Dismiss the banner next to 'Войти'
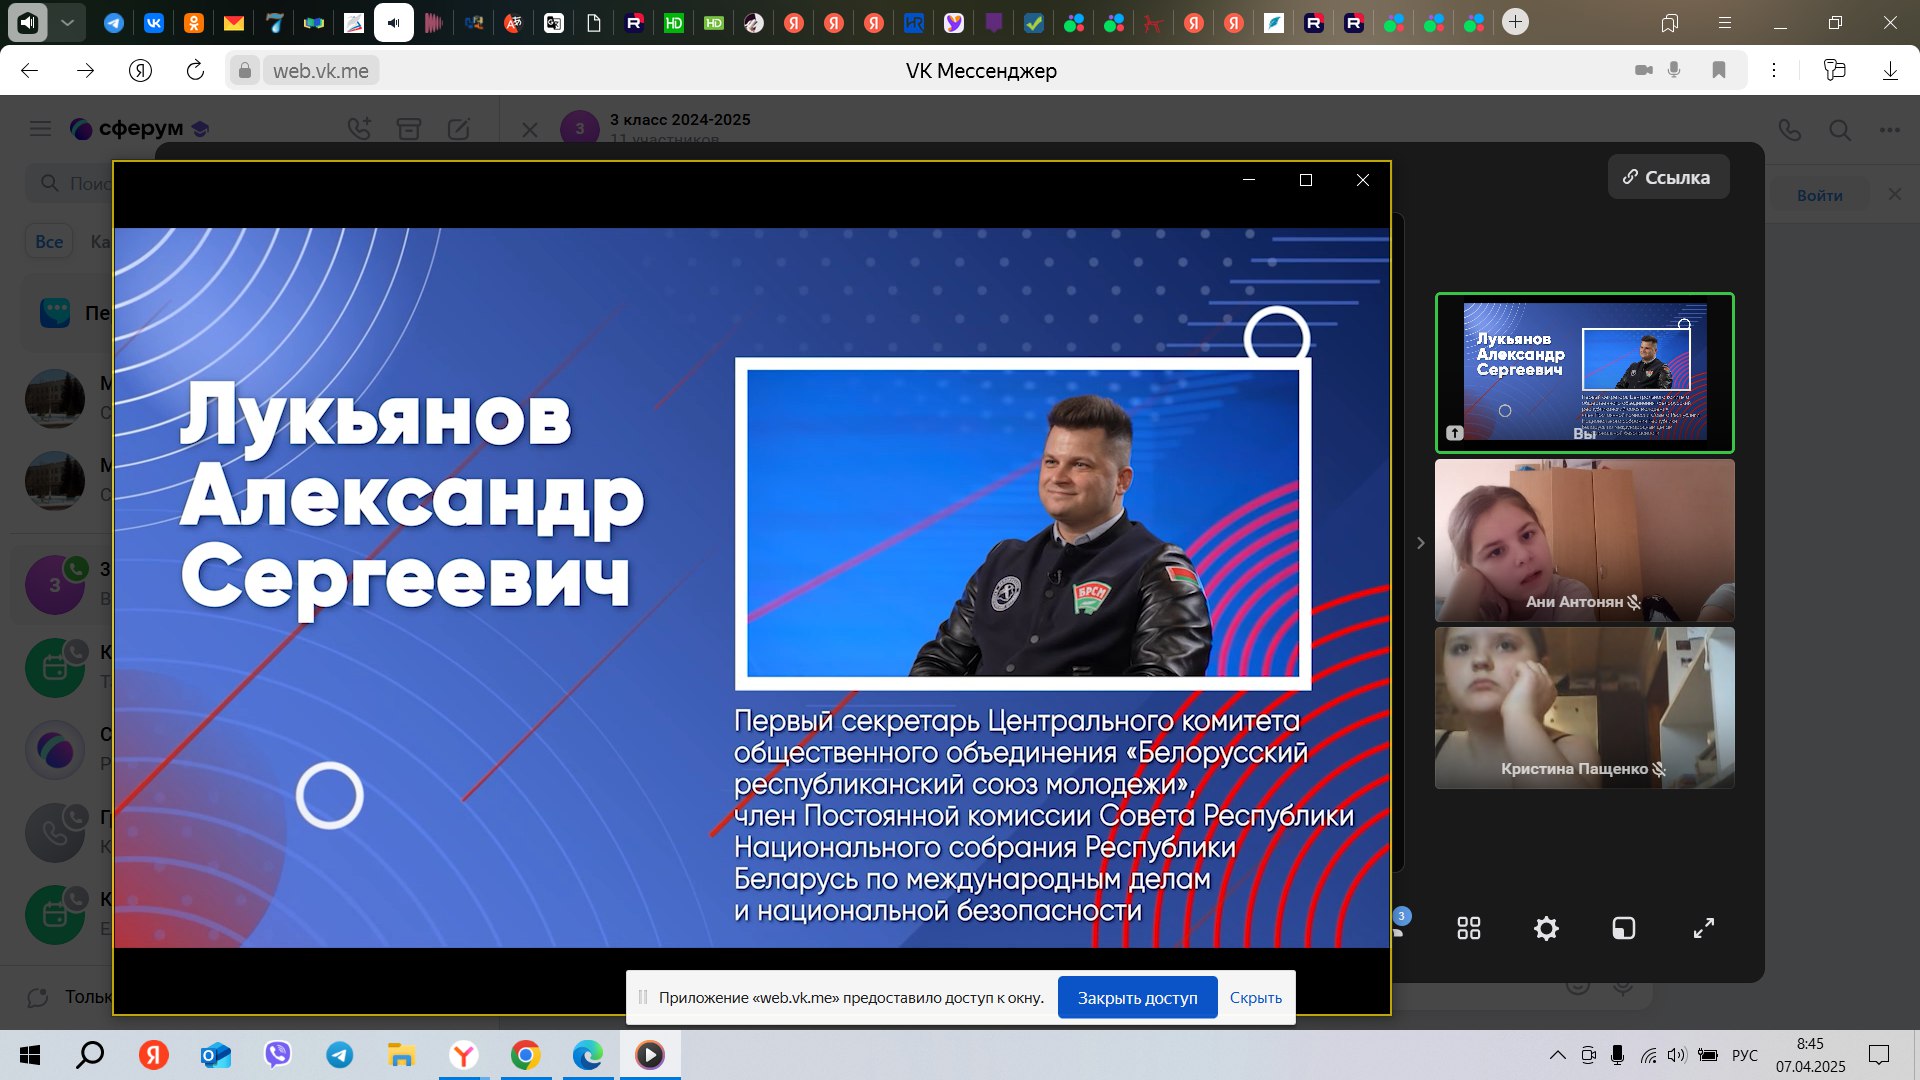Image resolution: width=1920 pixels, height=1080 pixels. click(x=1894, y=194)
